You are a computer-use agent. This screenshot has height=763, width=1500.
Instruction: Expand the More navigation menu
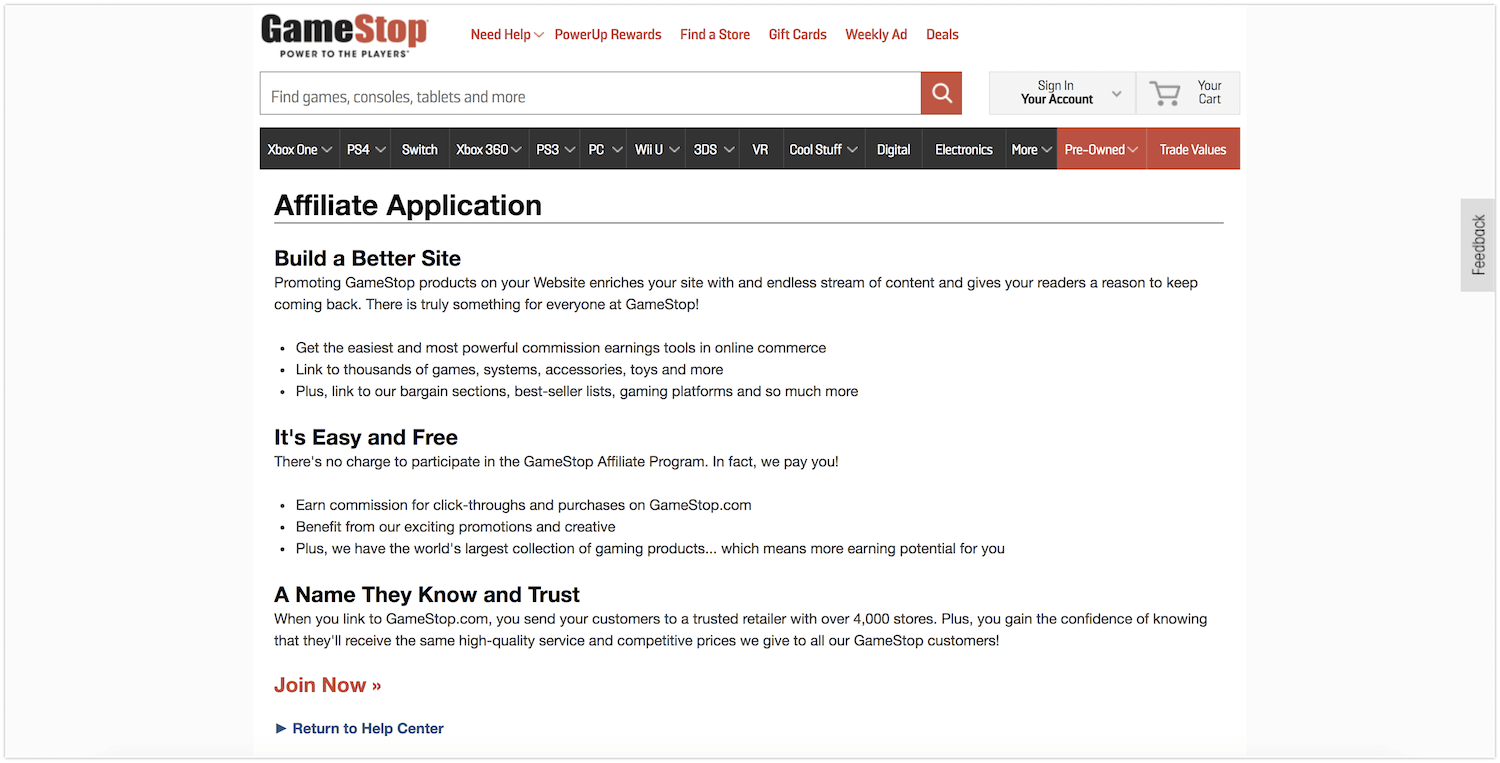pos(1031,149)
